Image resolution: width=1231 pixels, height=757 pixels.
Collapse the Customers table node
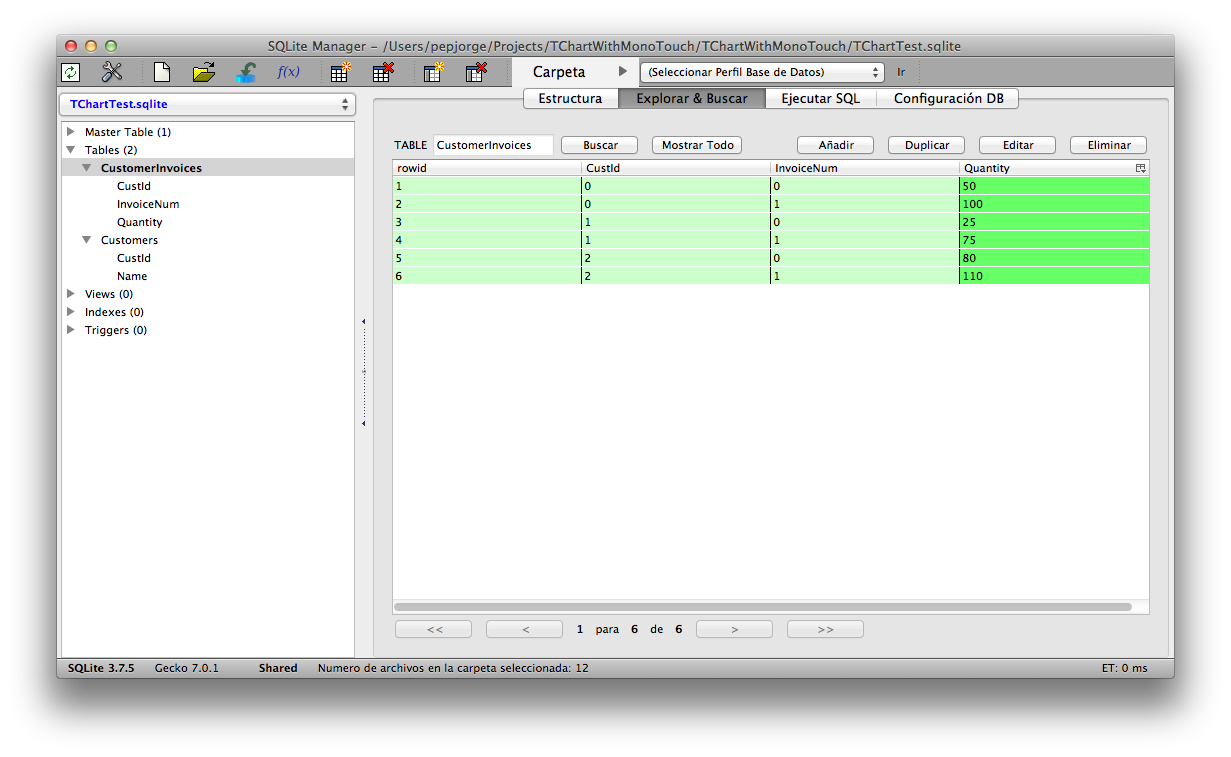click(87, 240)
